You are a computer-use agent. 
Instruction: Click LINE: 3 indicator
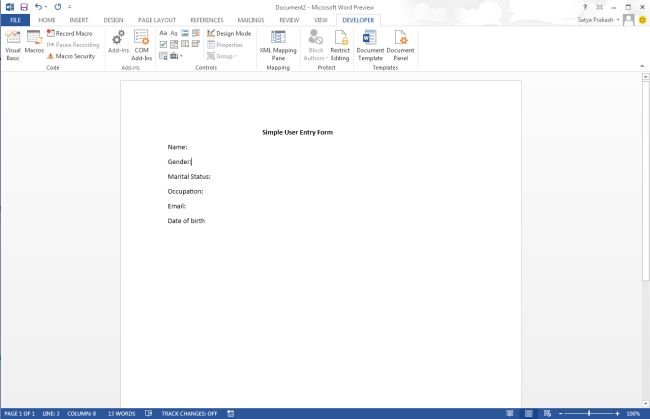[x=51, y=414]
